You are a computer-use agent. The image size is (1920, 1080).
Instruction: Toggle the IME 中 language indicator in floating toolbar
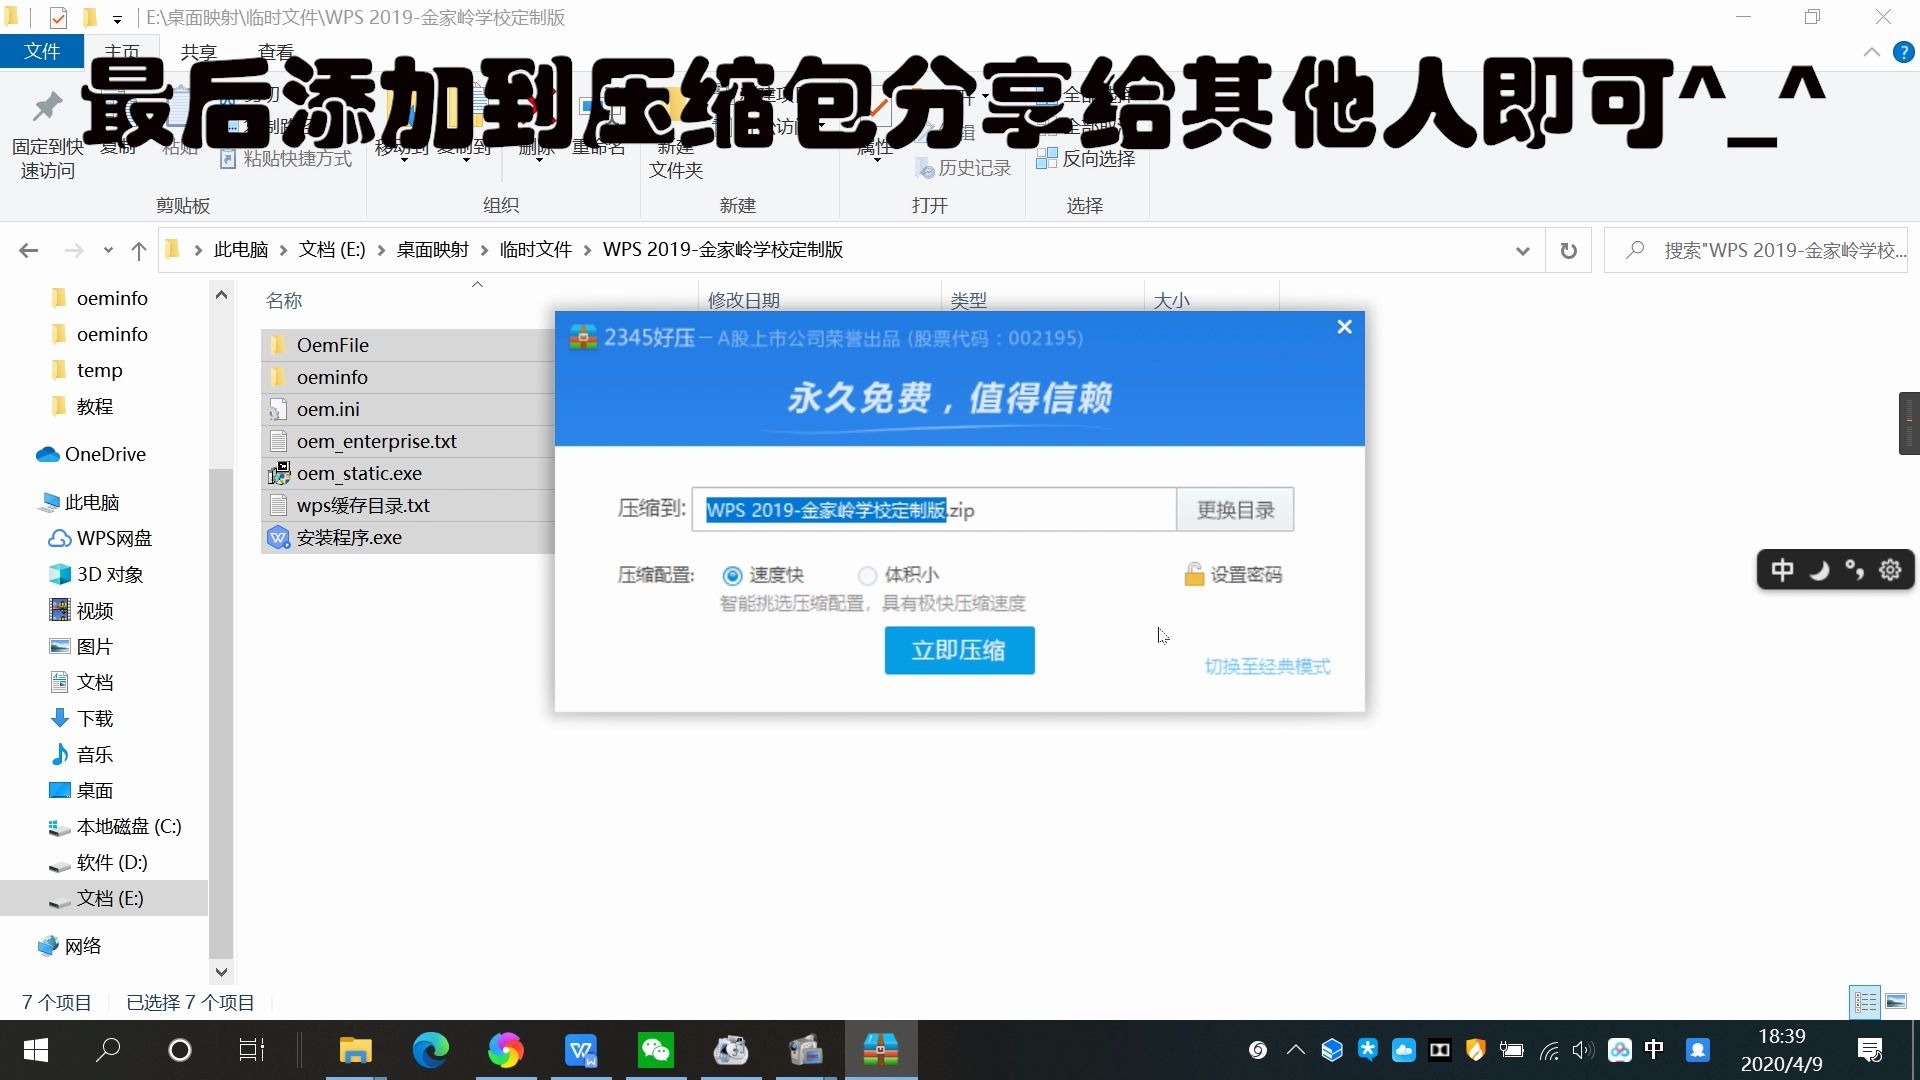pyautogui.click(x=1782, y=570)
